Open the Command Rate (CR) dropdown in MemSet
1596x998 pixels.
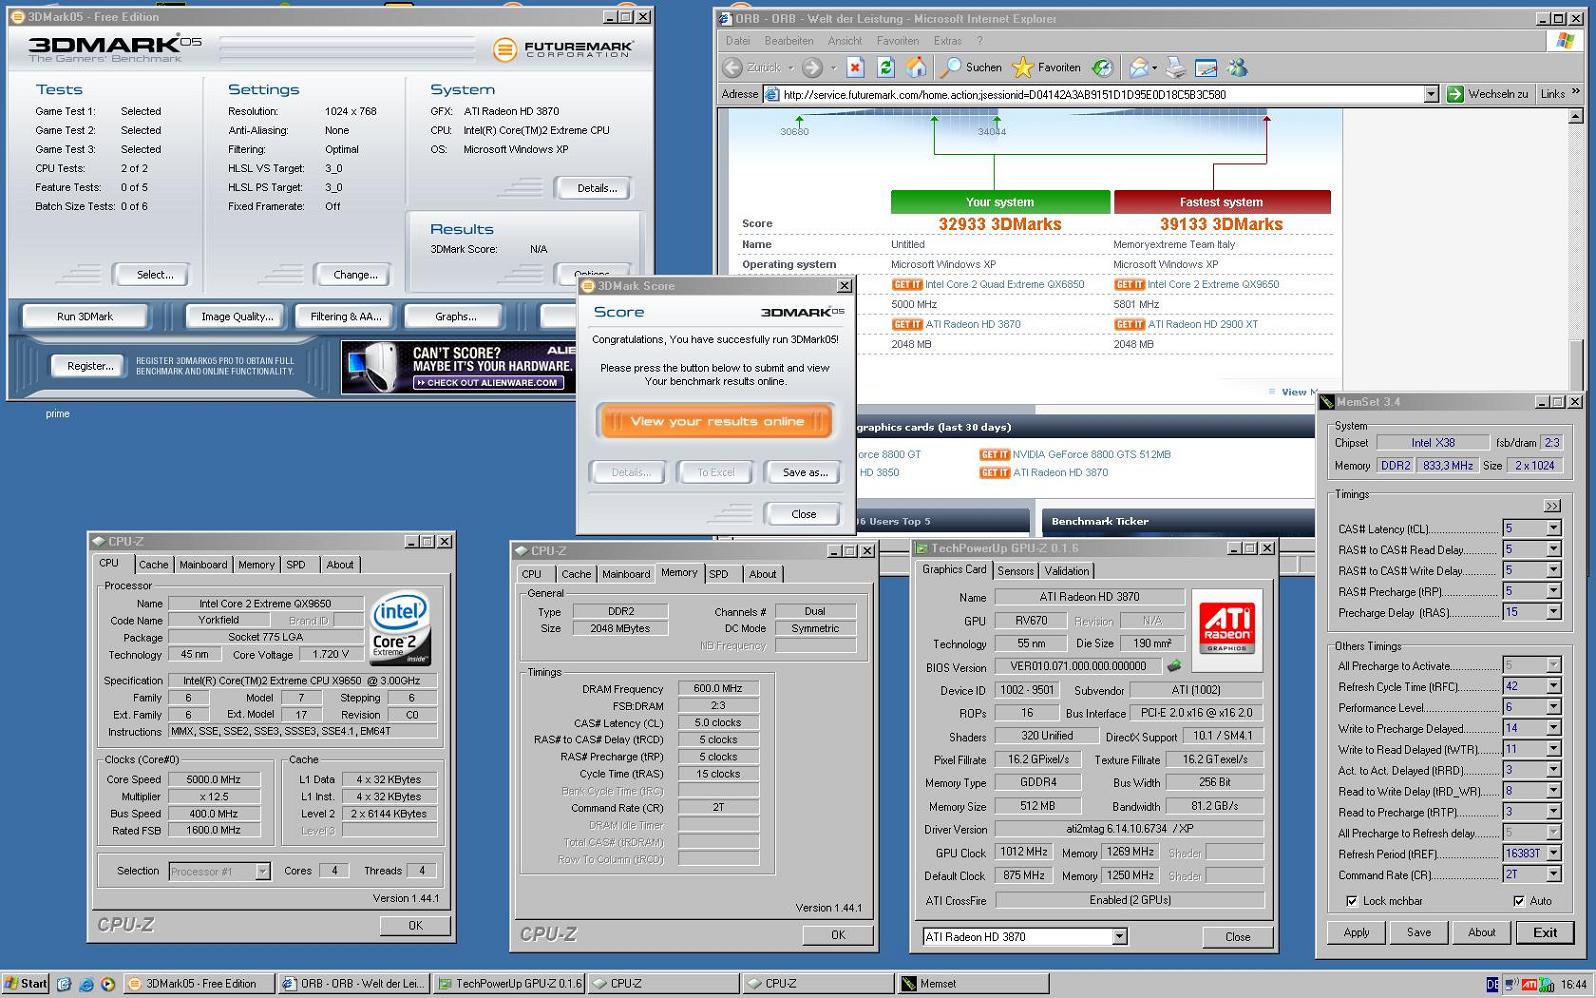coord(1553,874)
